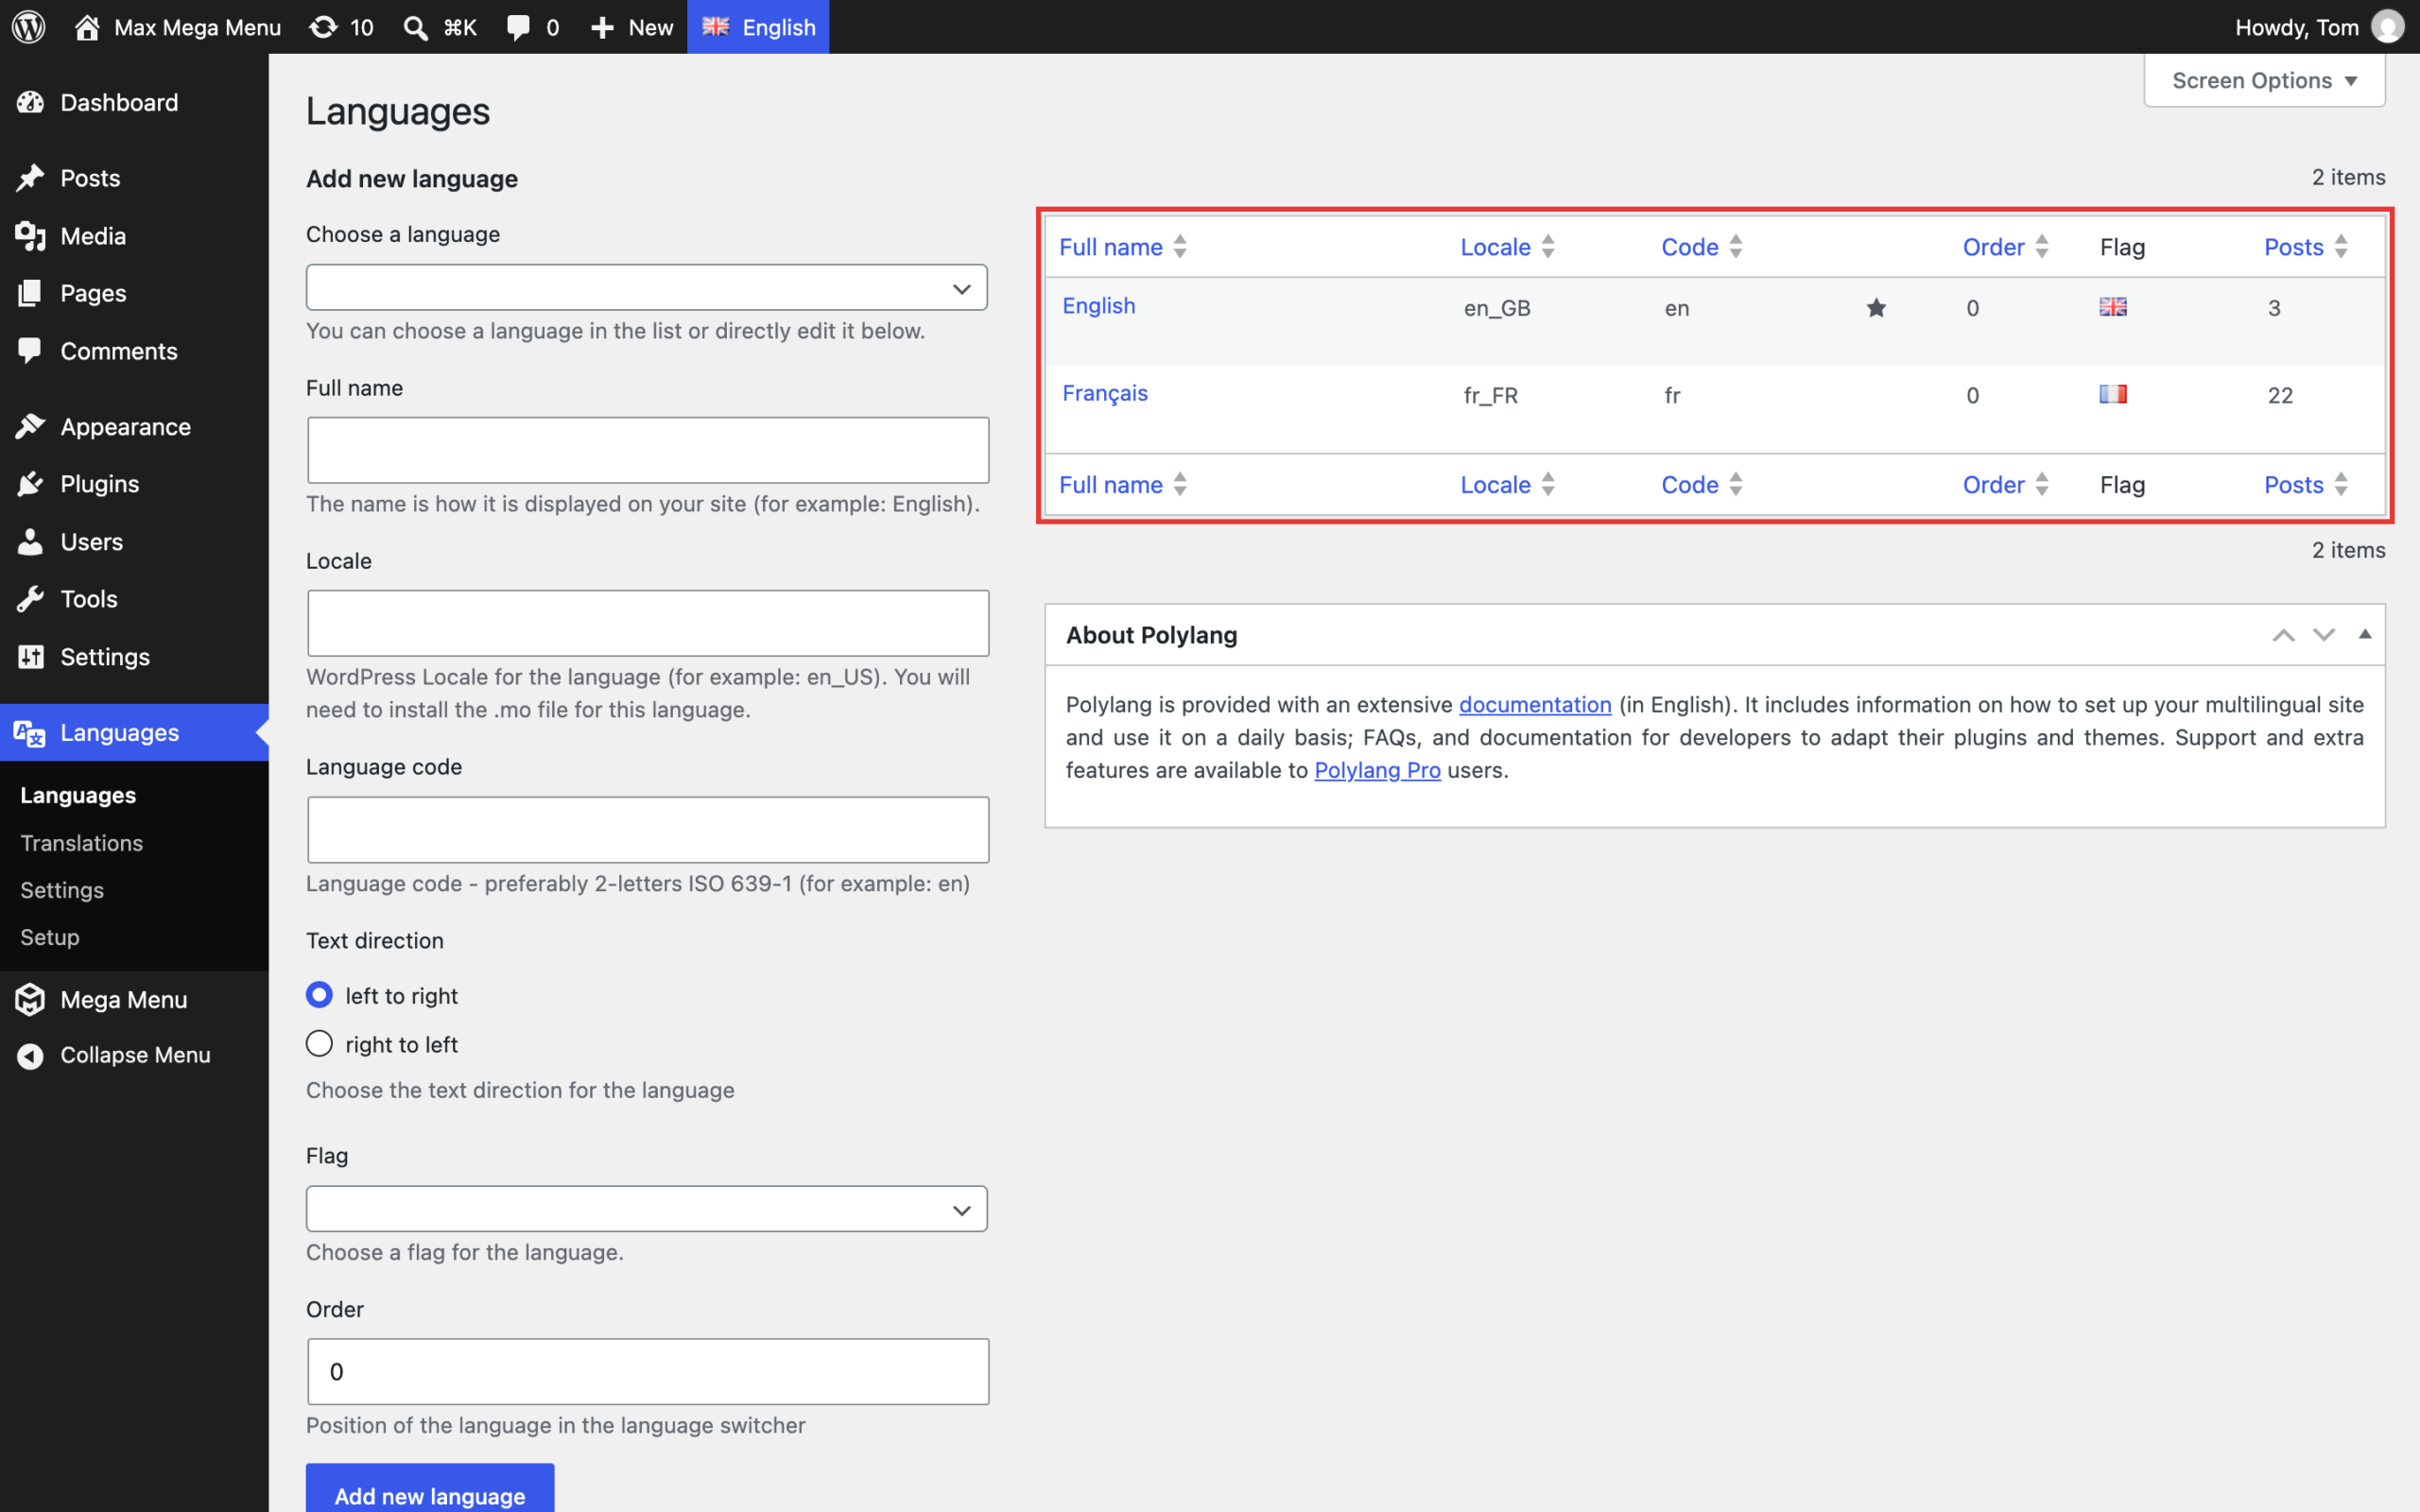The height and width of the screenshot is (1512, 2420).
Task: Open Dashboard in the sidebar
Action: tap(134, 102)
